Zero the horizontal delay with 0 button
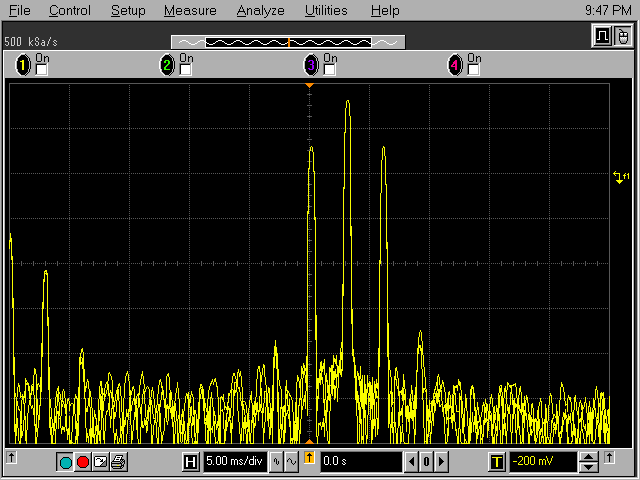Image resolution: width=640 pixels, height=480 pixels. coord(425,462)
